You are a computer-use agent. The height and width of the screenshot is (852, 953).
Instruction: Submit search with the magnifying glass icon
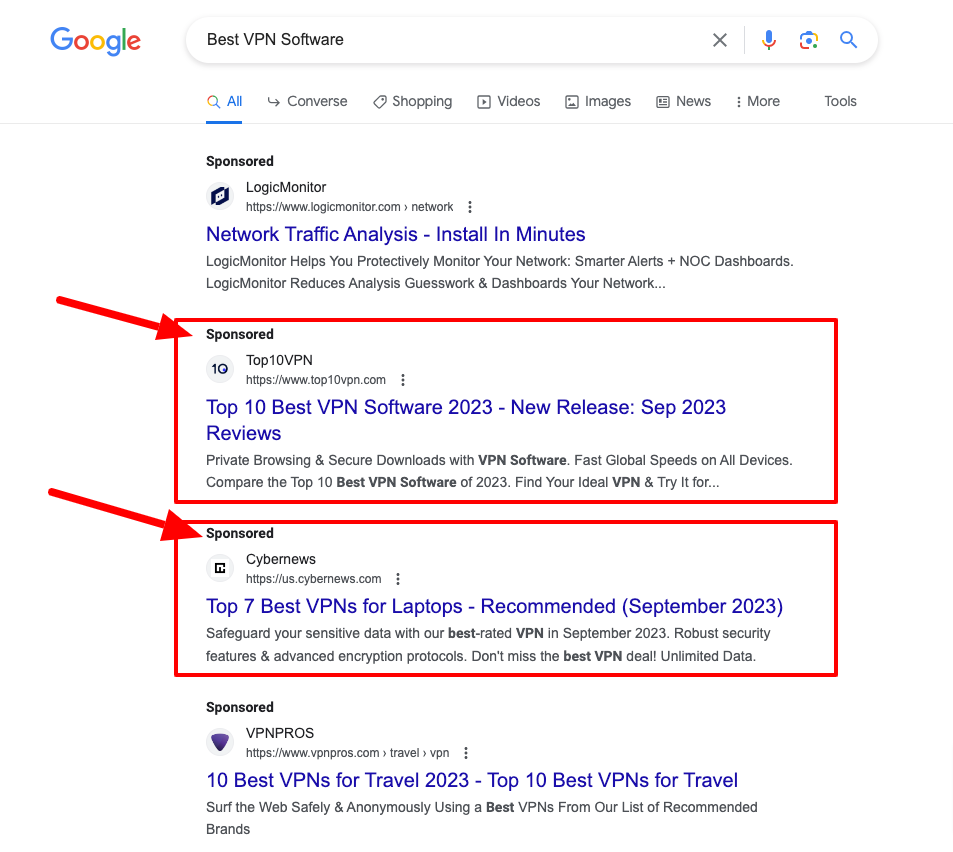pos(848,40)
